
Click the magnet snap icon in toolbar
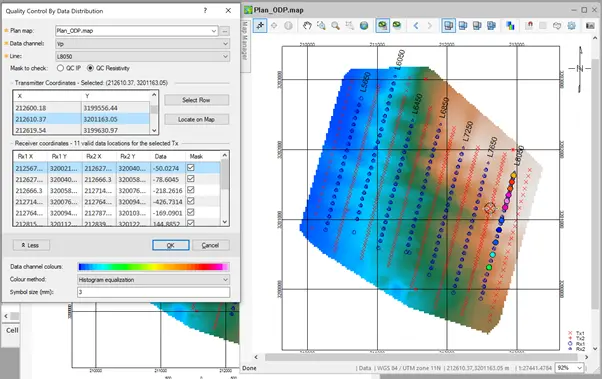pyautogui.click(x=529, y=26)
